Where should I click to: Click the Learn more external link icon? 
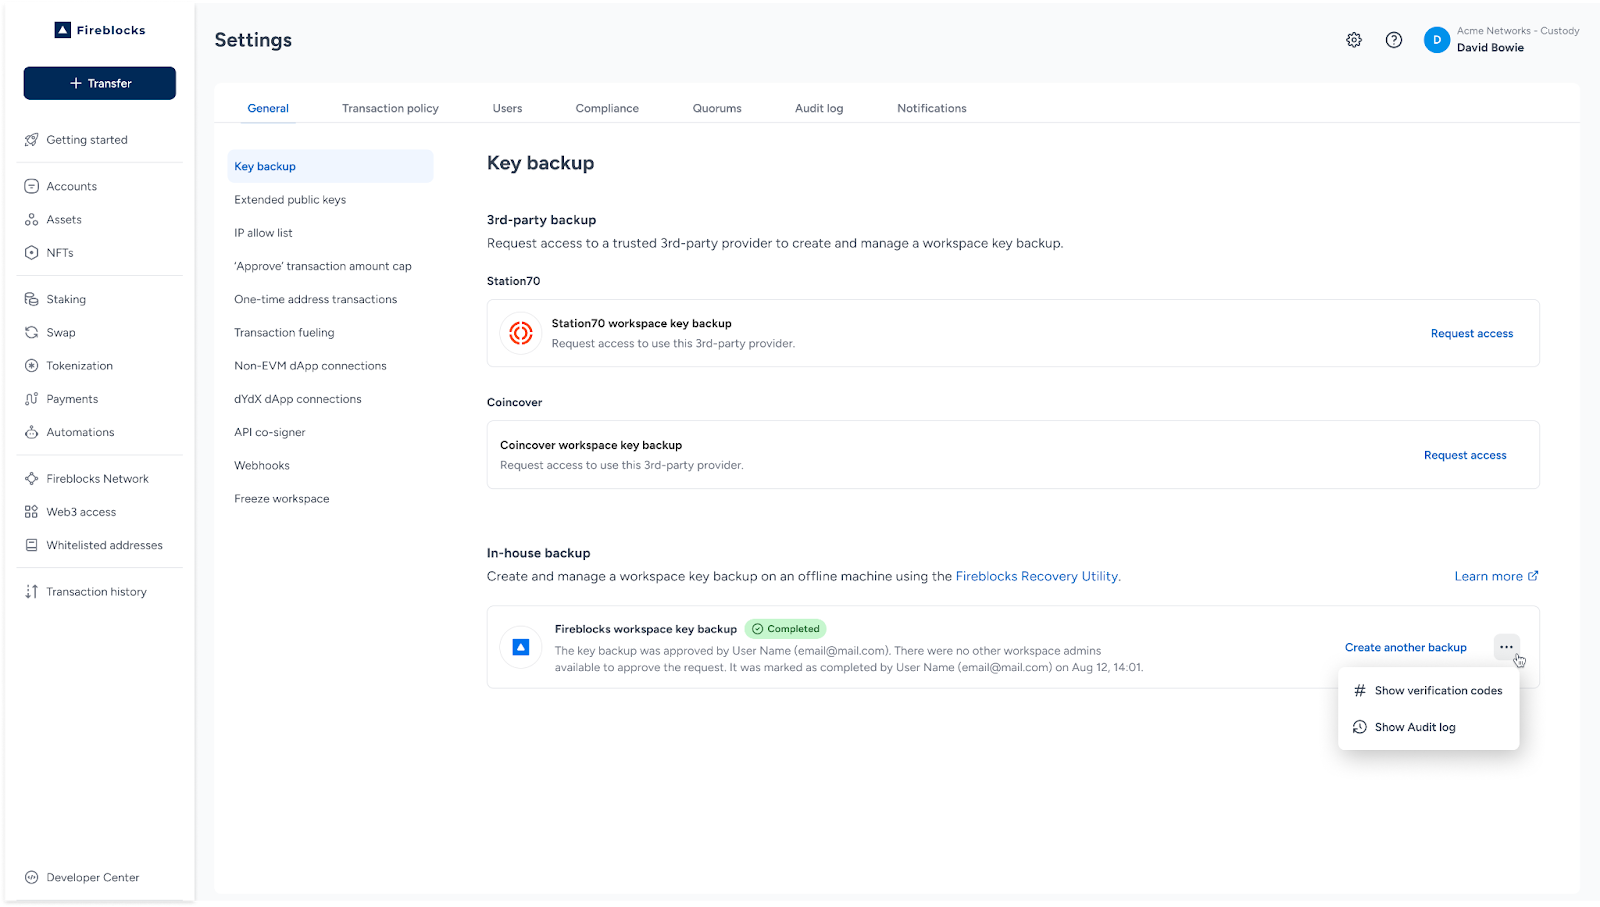point(1533,576)
